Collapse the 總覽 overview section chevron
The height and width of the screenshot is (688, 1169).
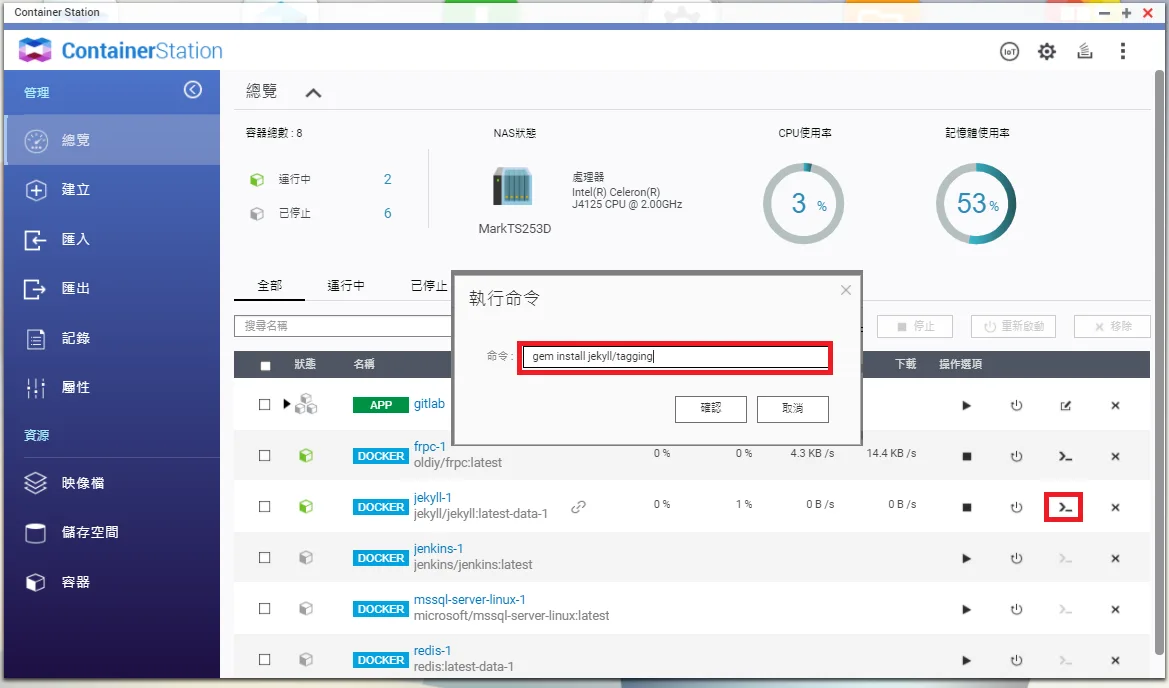pyautogui.click(x=313, y=93)
